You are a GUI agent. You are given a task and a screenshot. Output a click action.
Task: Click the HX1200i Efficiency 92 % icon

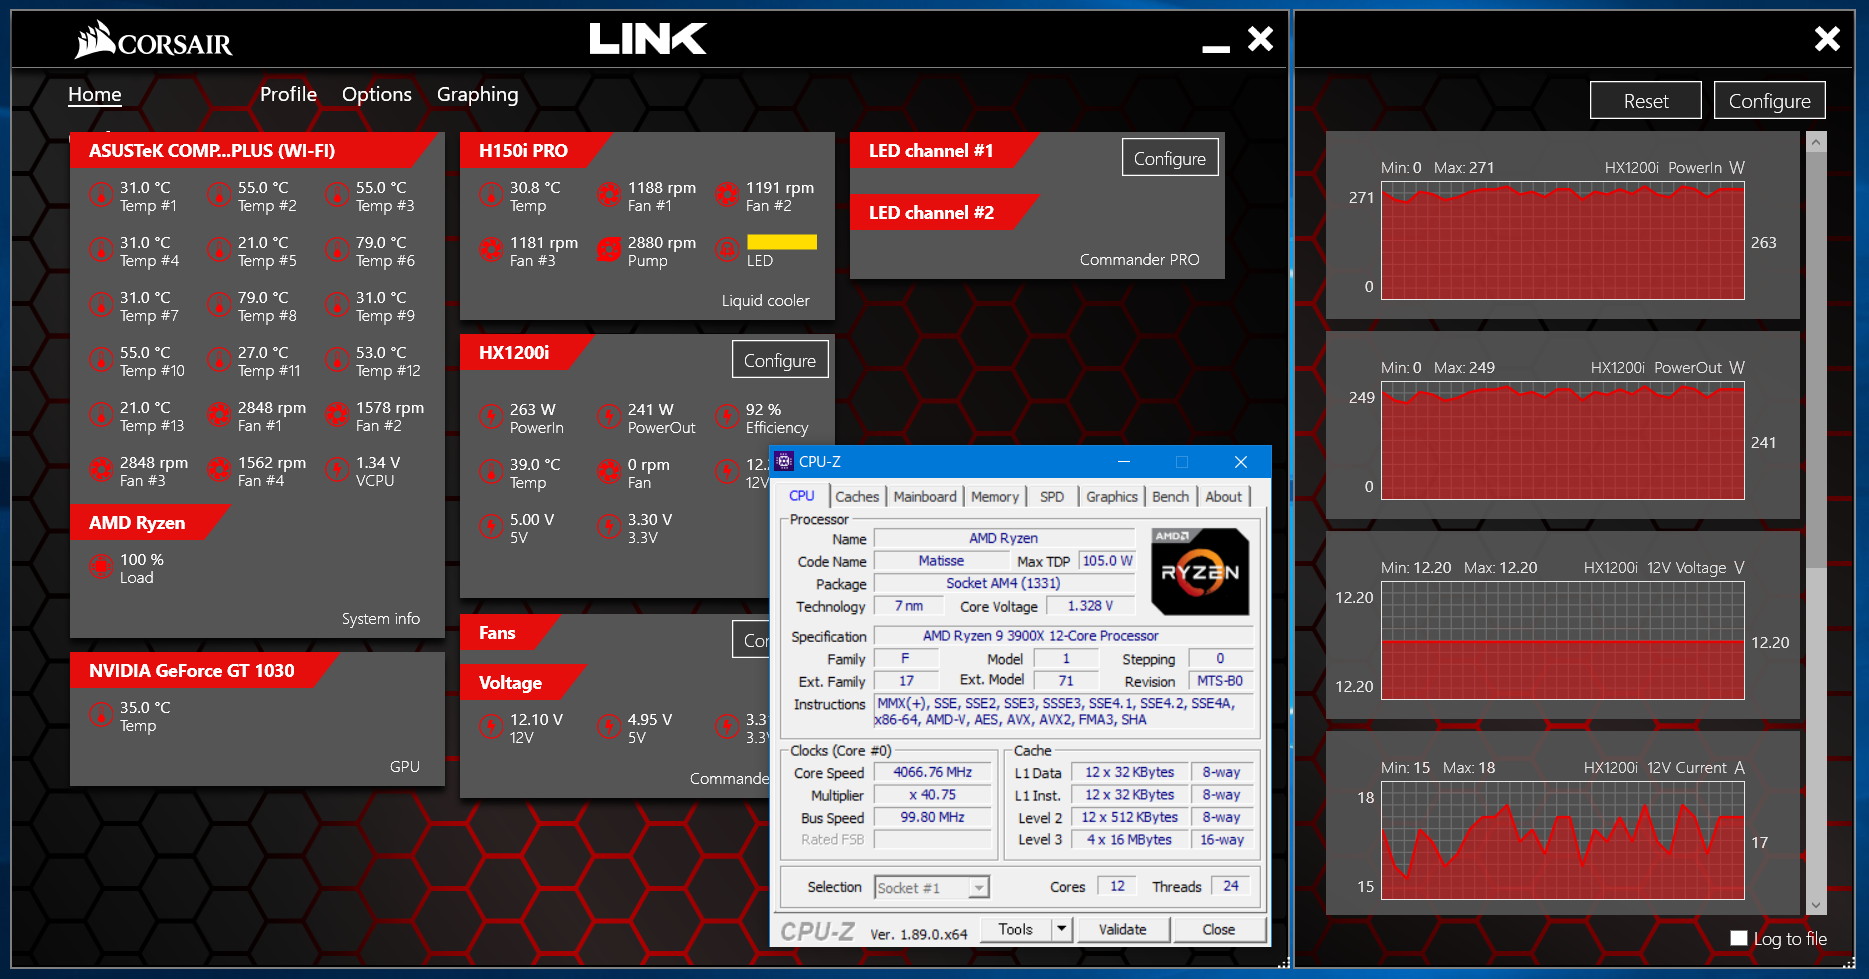pyautogui.click(x=727, y=417)
